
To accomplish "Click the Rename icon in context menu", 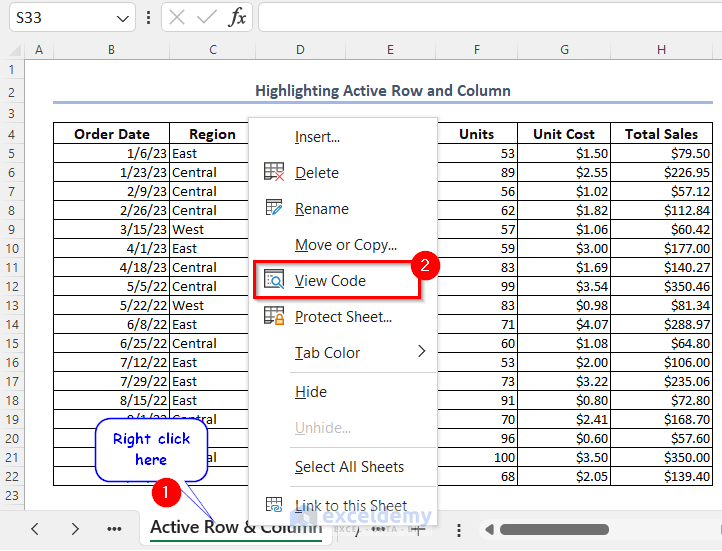I will click(x=274, y=208).
